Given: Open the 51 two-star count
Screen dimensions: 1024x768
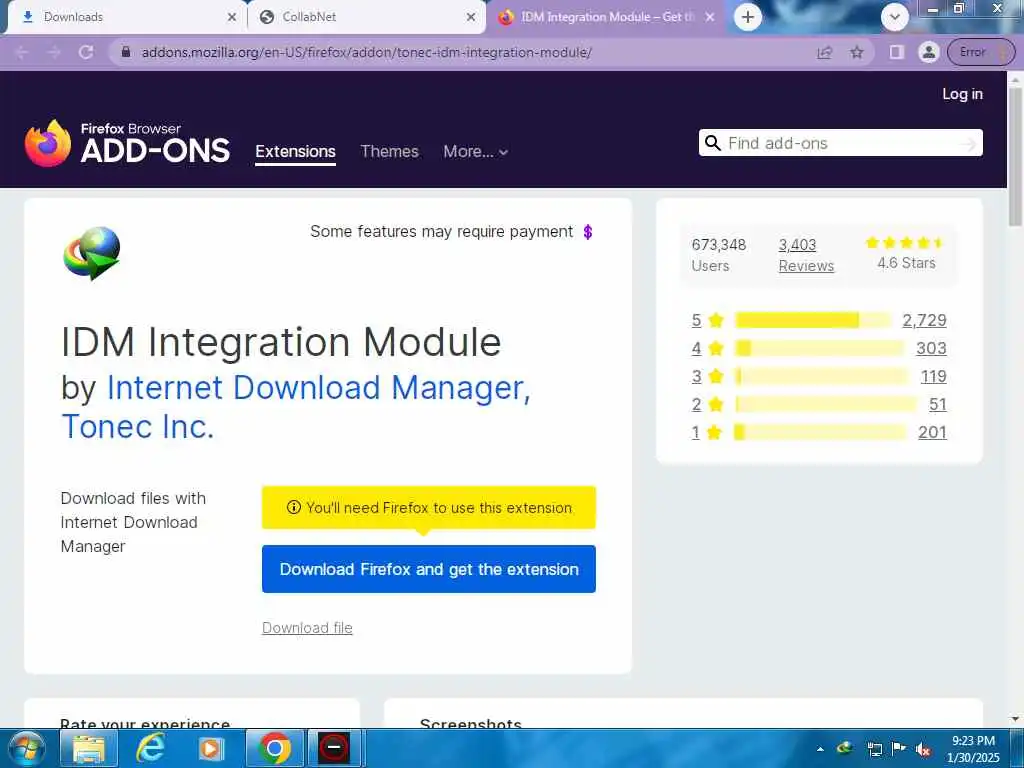Looking at the screenshot, I should click(x=938, y=404).
